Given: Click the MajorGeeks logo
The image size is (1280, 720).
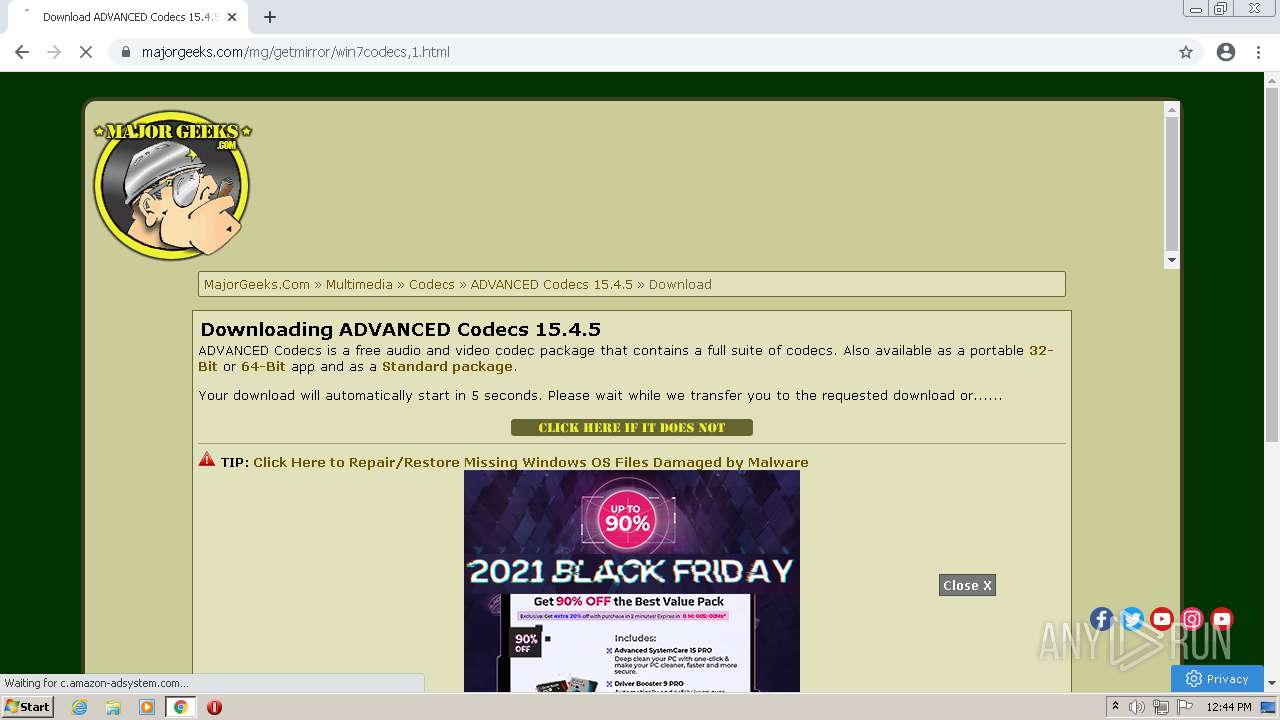Looking at the screenshot, I should tap(172, 185).
